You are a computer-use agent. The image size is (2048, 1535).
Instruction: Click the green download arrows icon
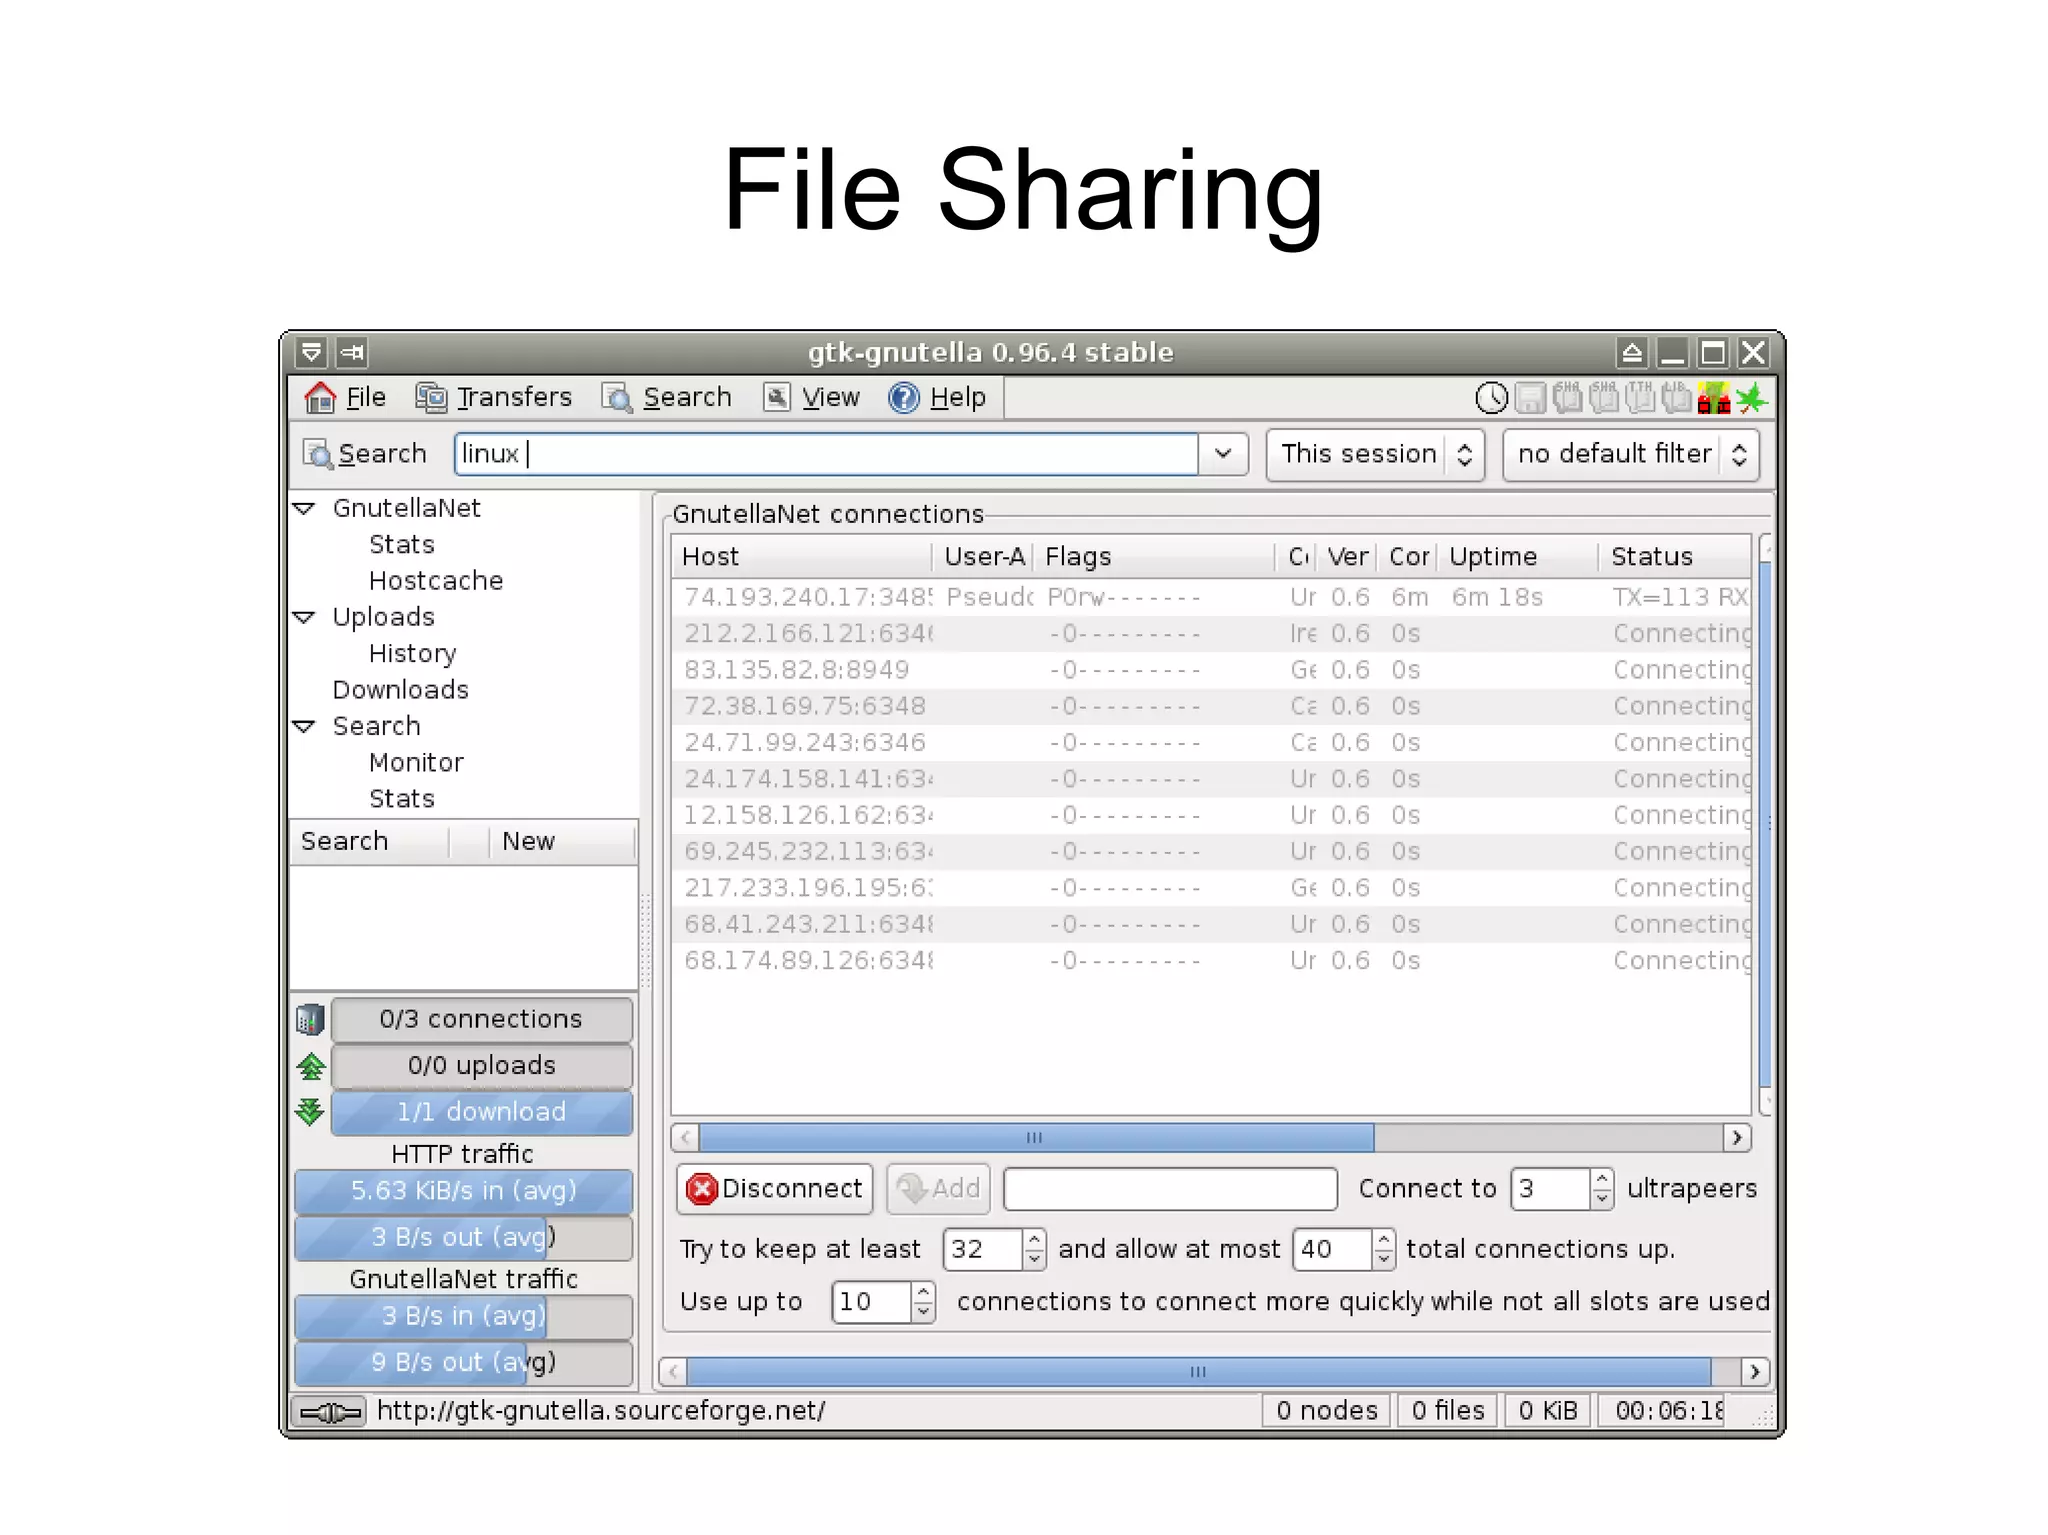coord(310,1111)
